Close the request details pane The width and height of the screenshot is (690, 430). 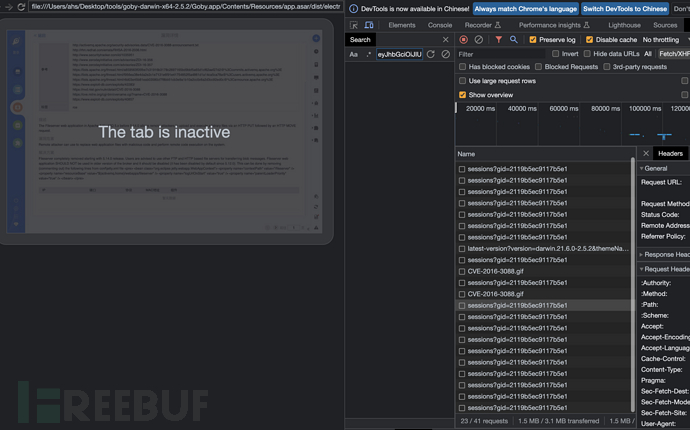[644, 153]
